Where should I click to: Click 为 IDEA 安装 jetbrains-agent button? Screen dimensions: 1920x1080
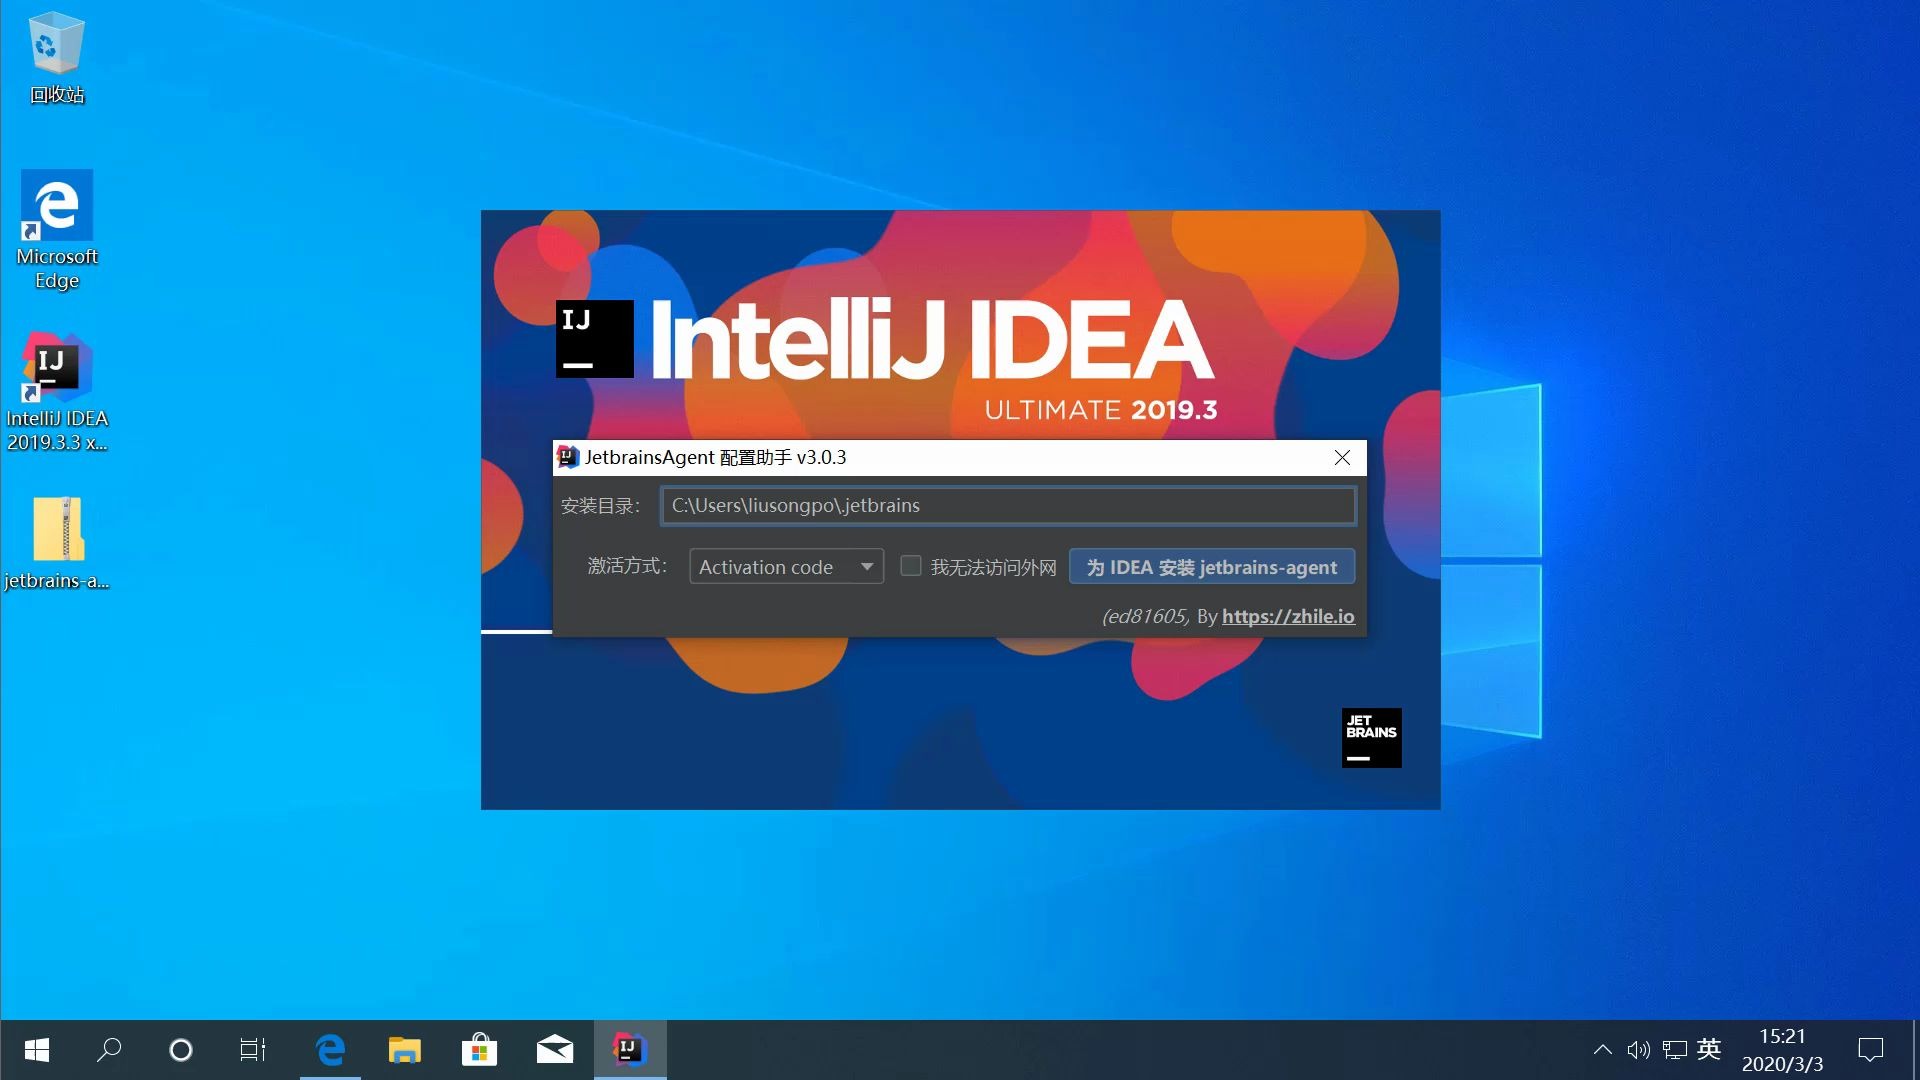pos(1212,566)
